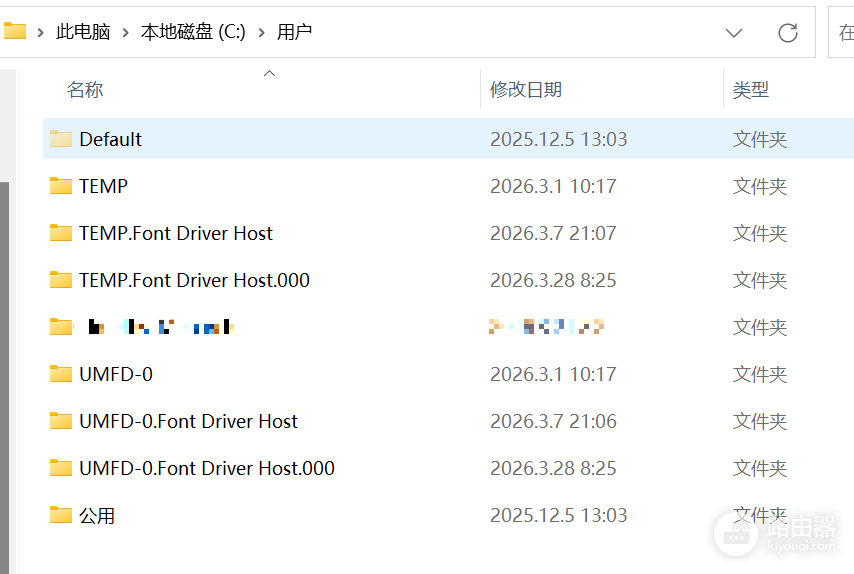The image size is (854, 574).
Task: Click the folder icon in the address bar
Action: click(14, 32)
